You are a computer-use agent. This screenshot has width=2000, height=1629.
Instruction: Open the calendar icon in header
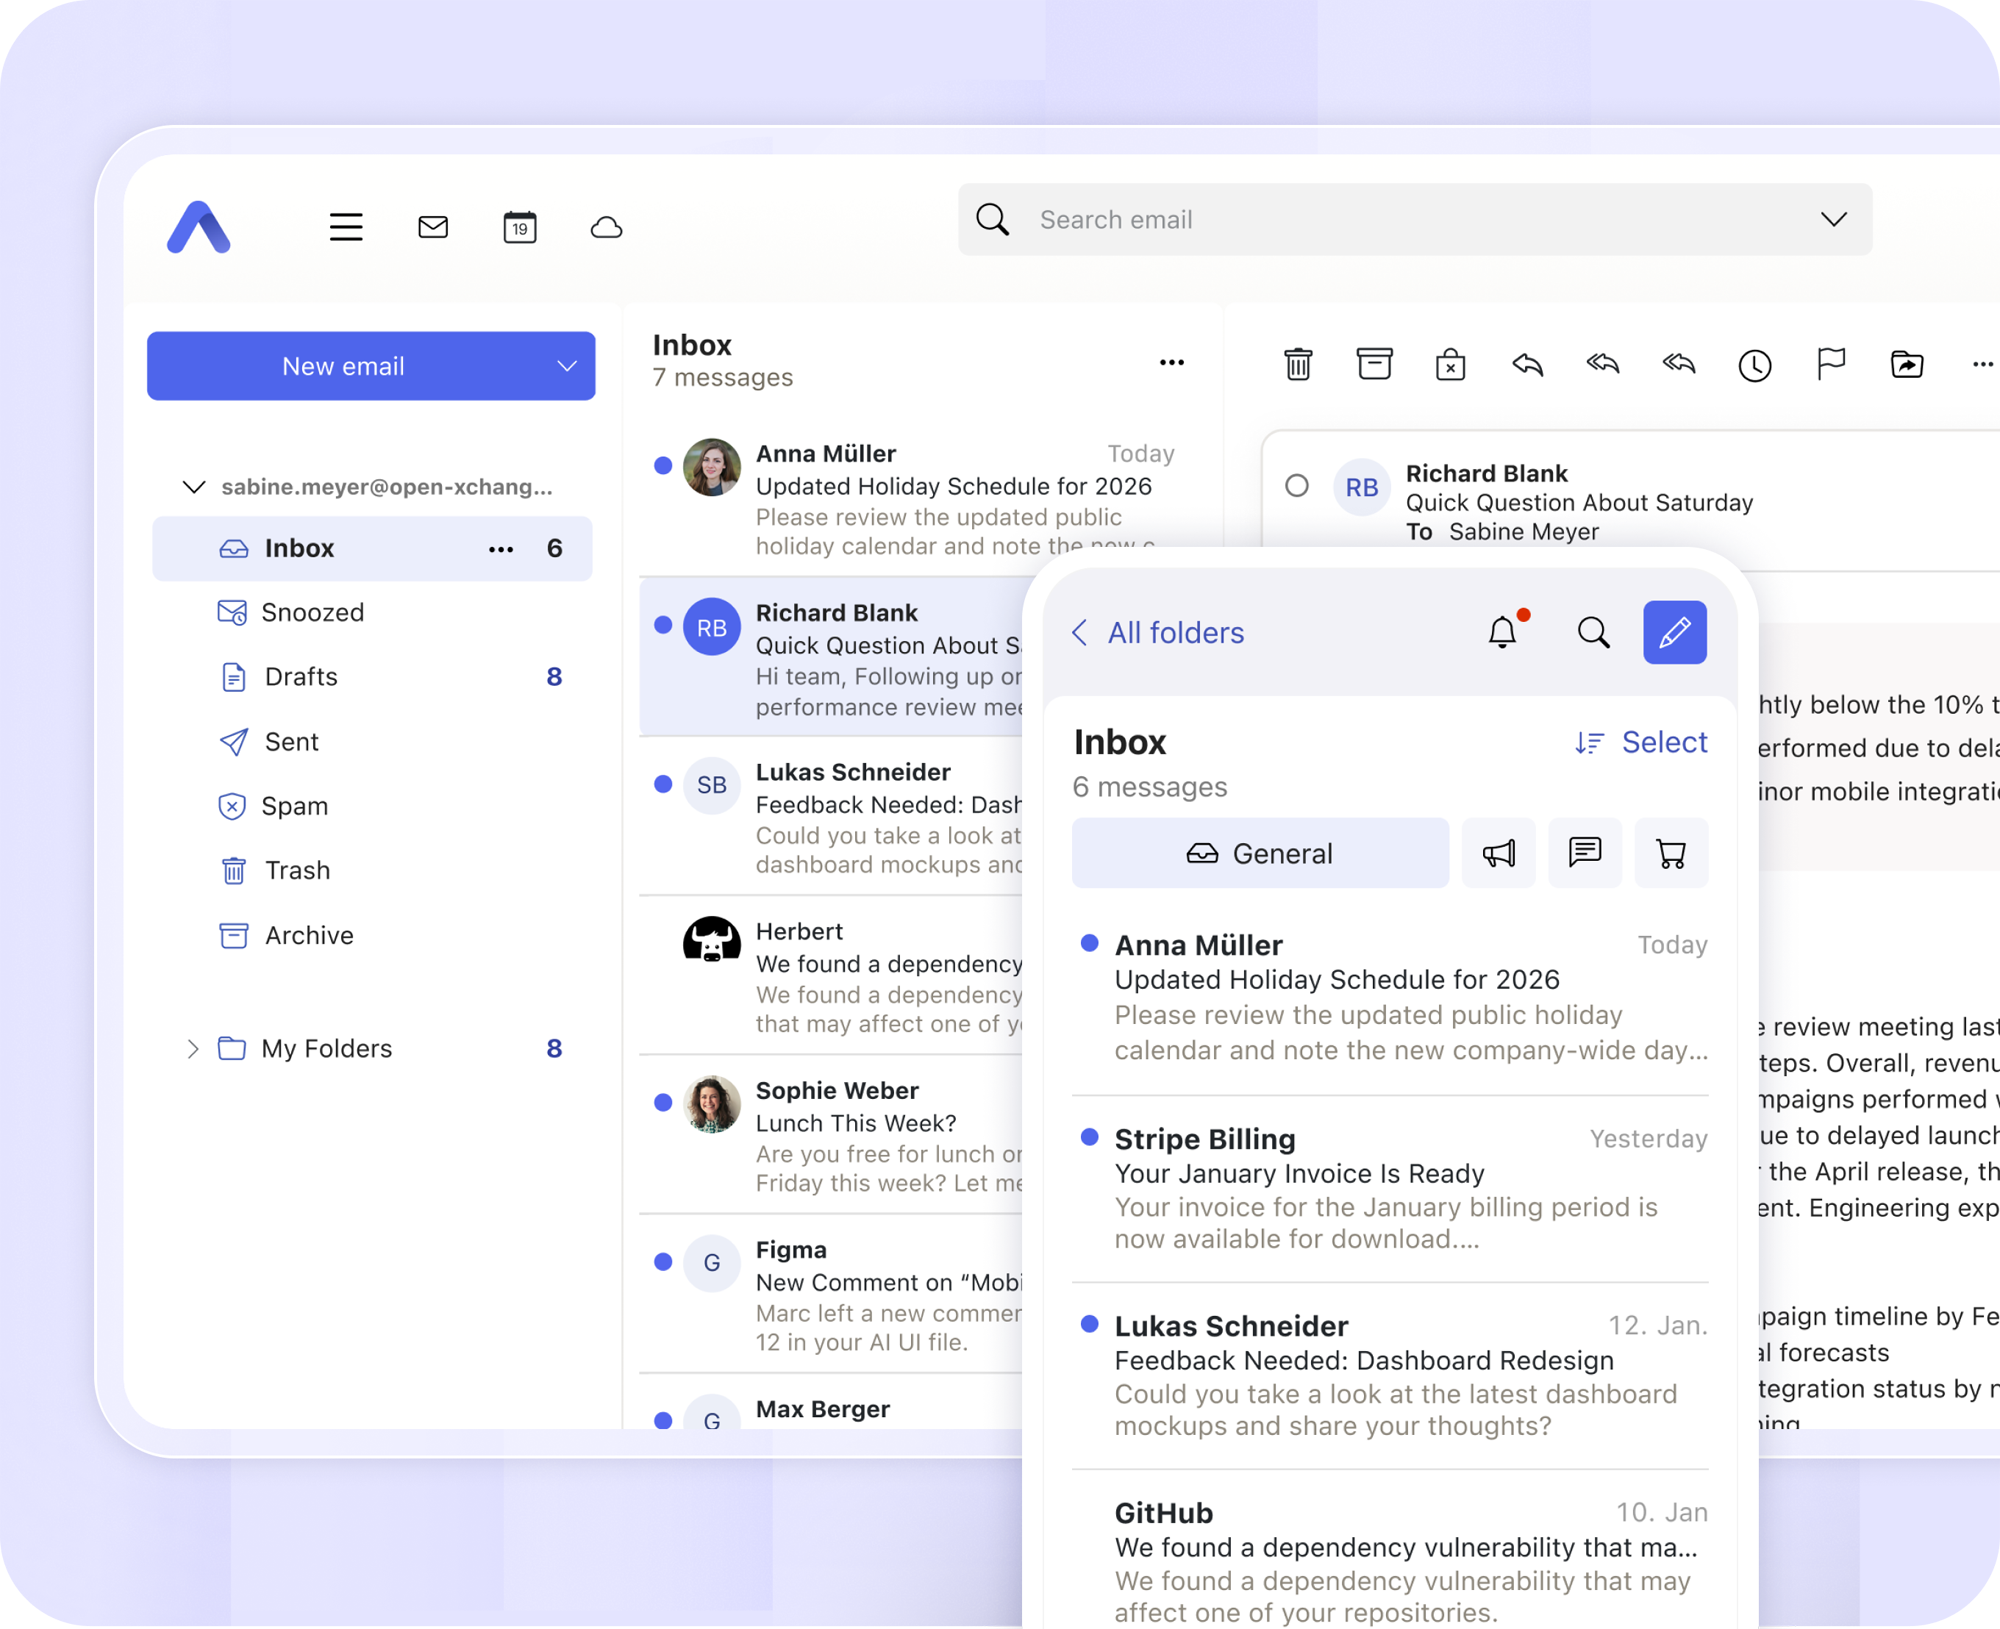tap(519, 227)
